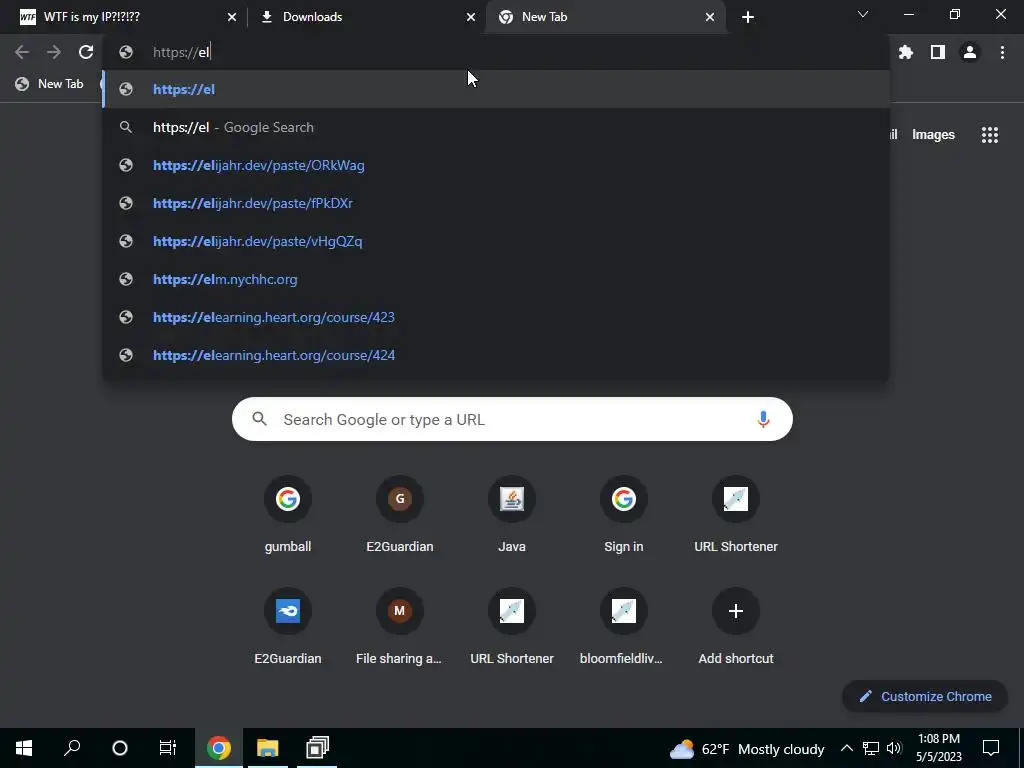
Task: Open a new tab with plus button
Action: [748, 17]
